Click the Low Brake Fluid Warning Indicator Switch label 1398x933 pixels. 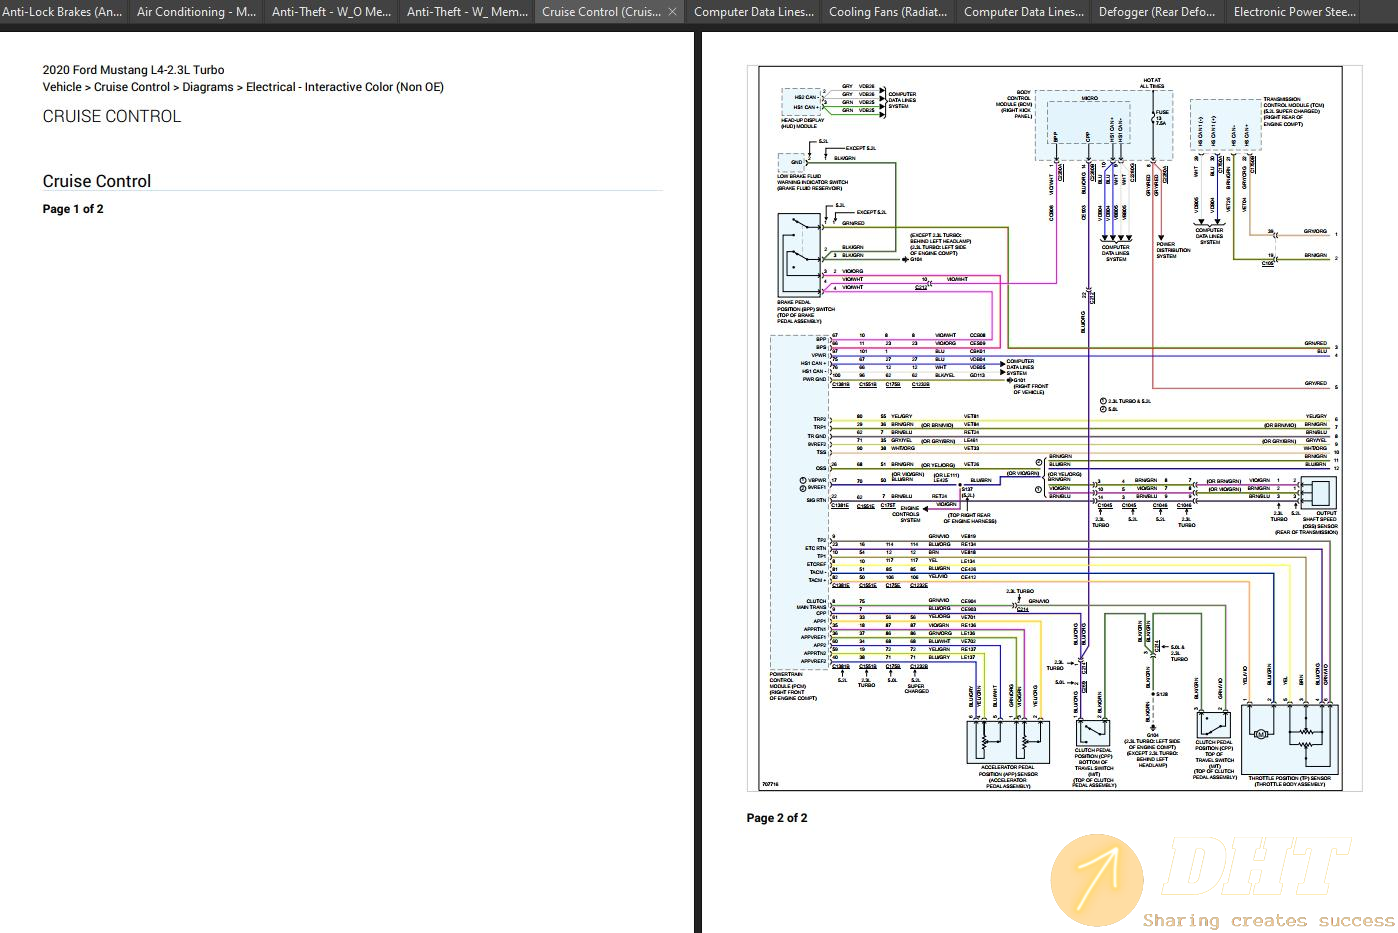pyautogui.click(x=812, y=182)
